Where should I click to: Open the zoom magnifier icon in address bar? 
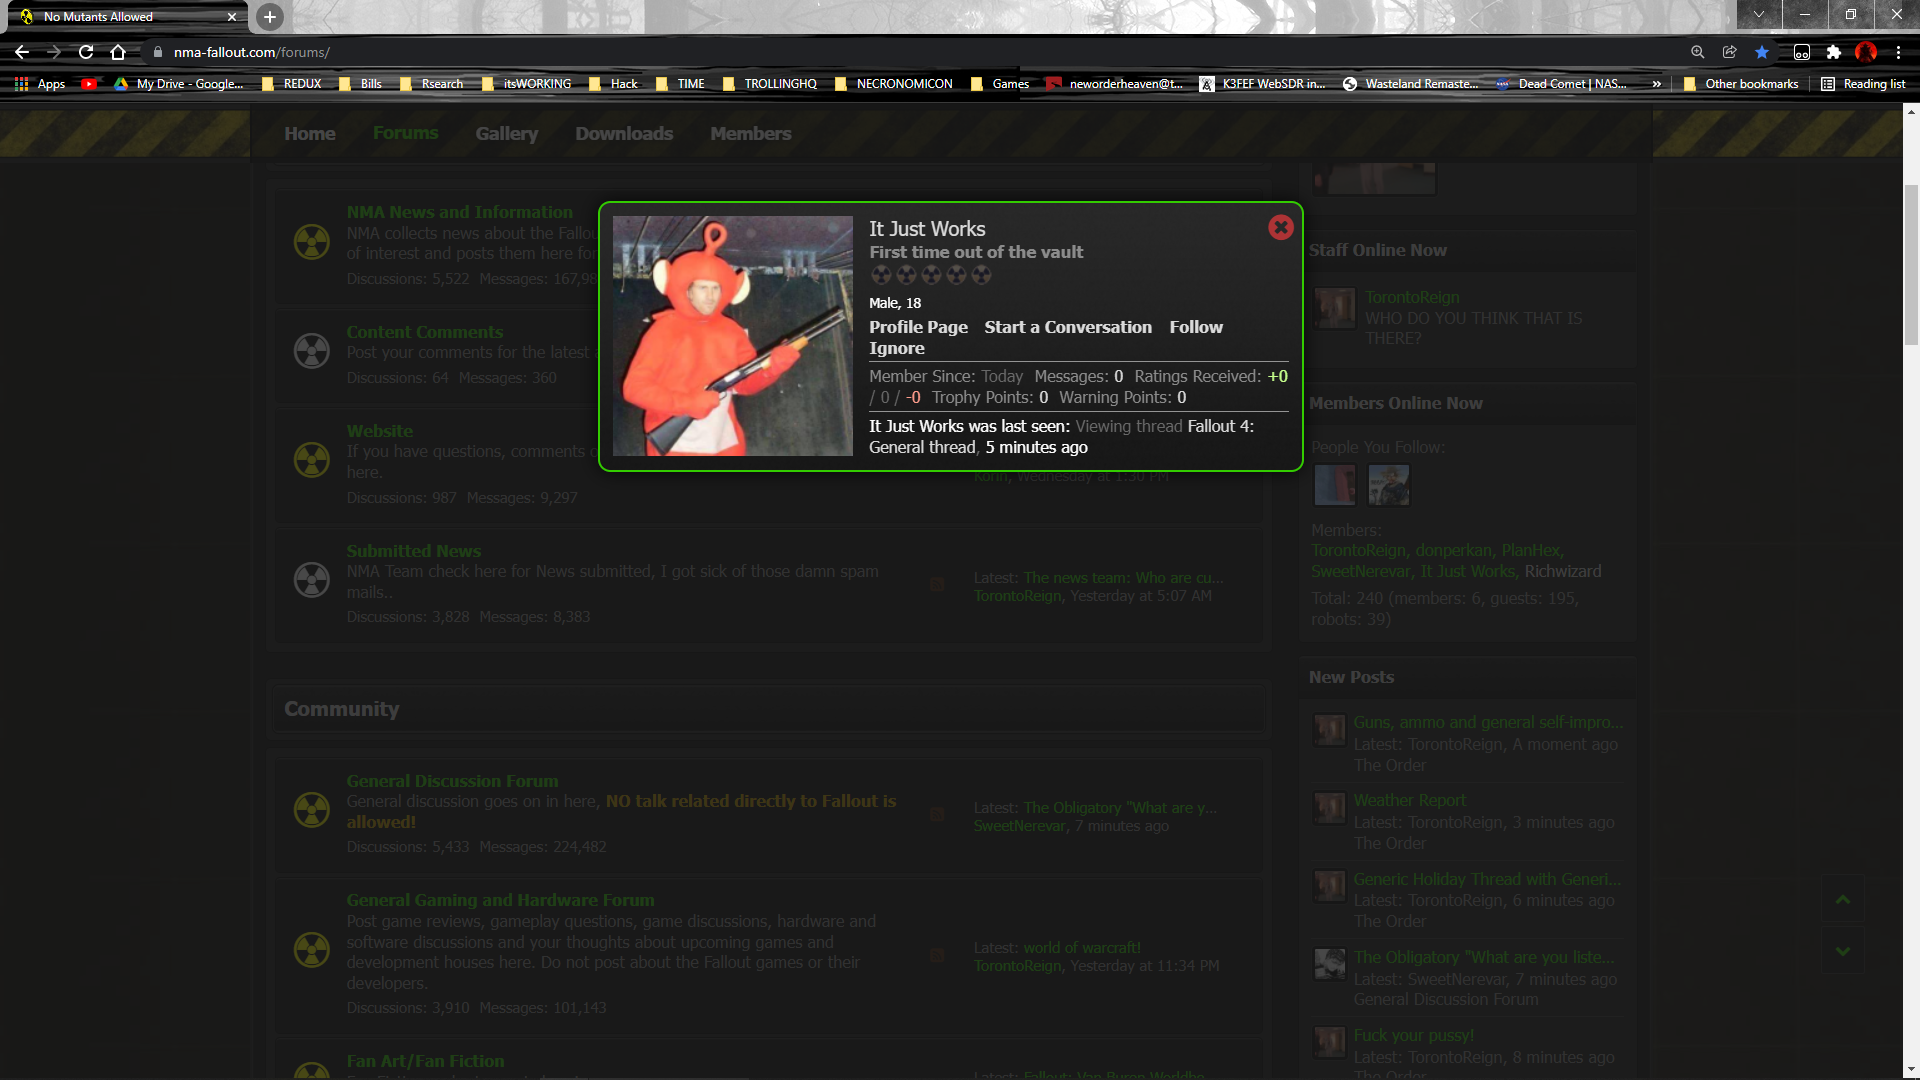pos(1697,52)
